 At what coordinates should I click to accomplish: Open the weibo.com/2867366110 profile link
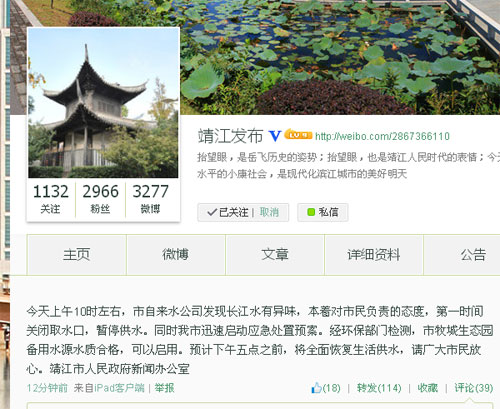(x=382, y=136)
